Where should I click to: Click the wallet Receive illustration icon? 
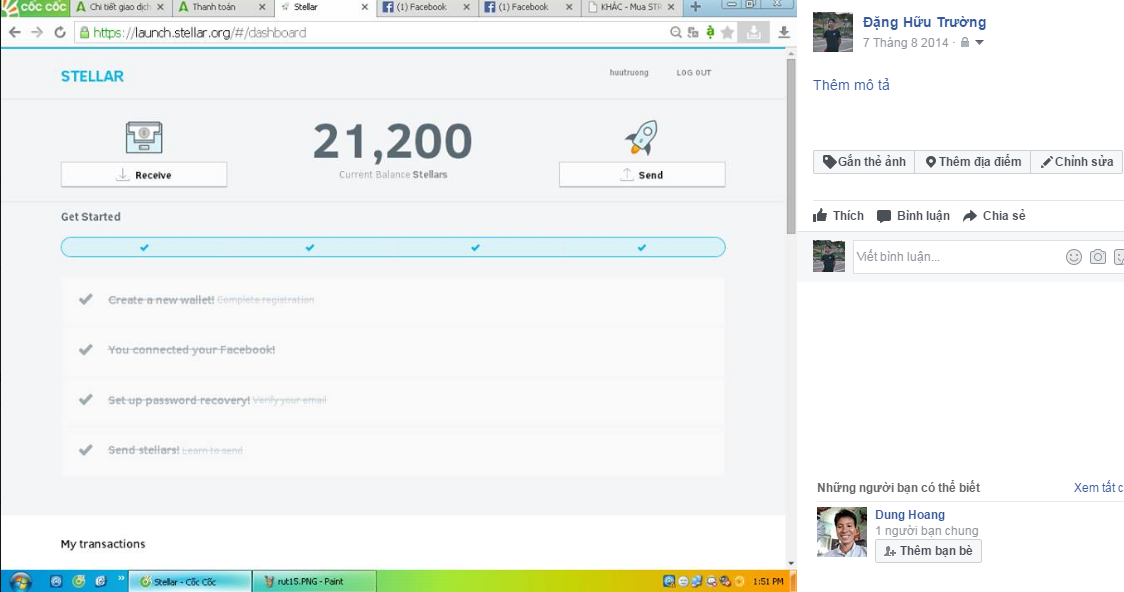pyautogui.click(x=144, y=138)
